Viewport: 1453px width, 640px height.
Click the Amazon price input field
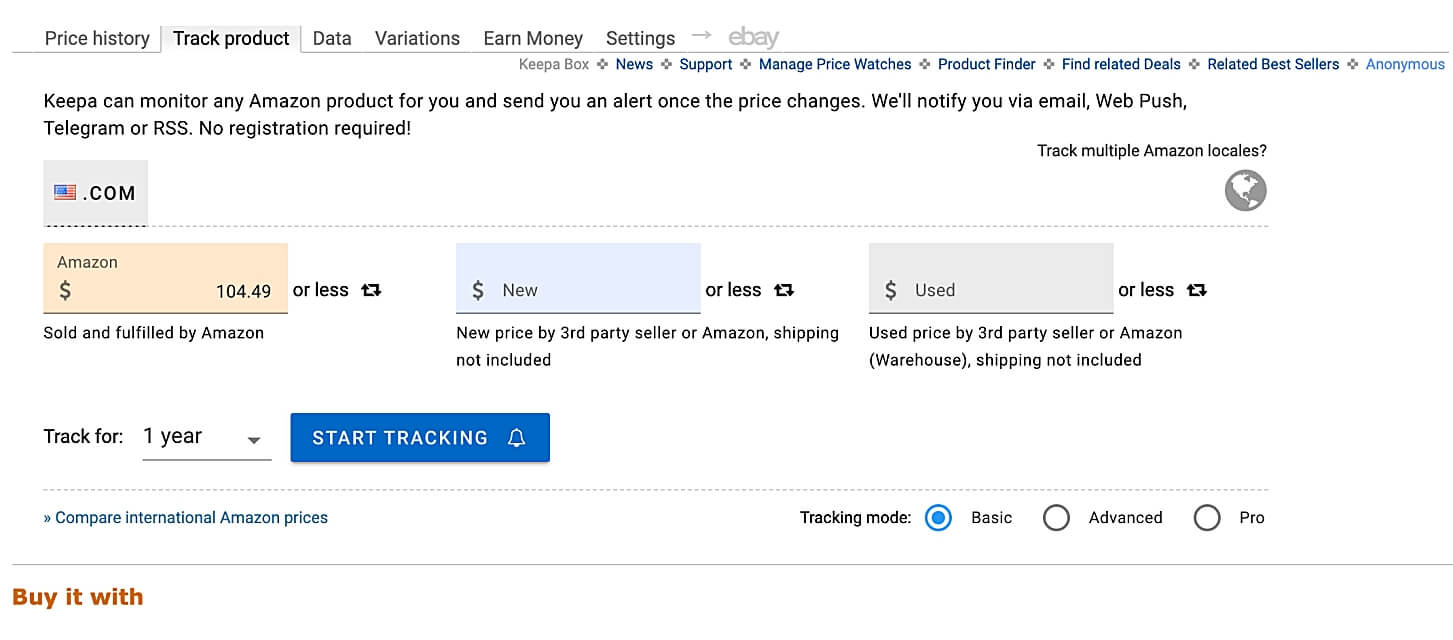coord(166,279)
